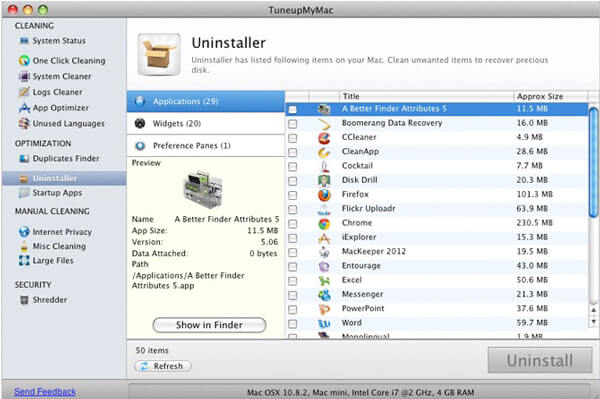Click the Show in Finder button
600x399 pixels.
209,325
